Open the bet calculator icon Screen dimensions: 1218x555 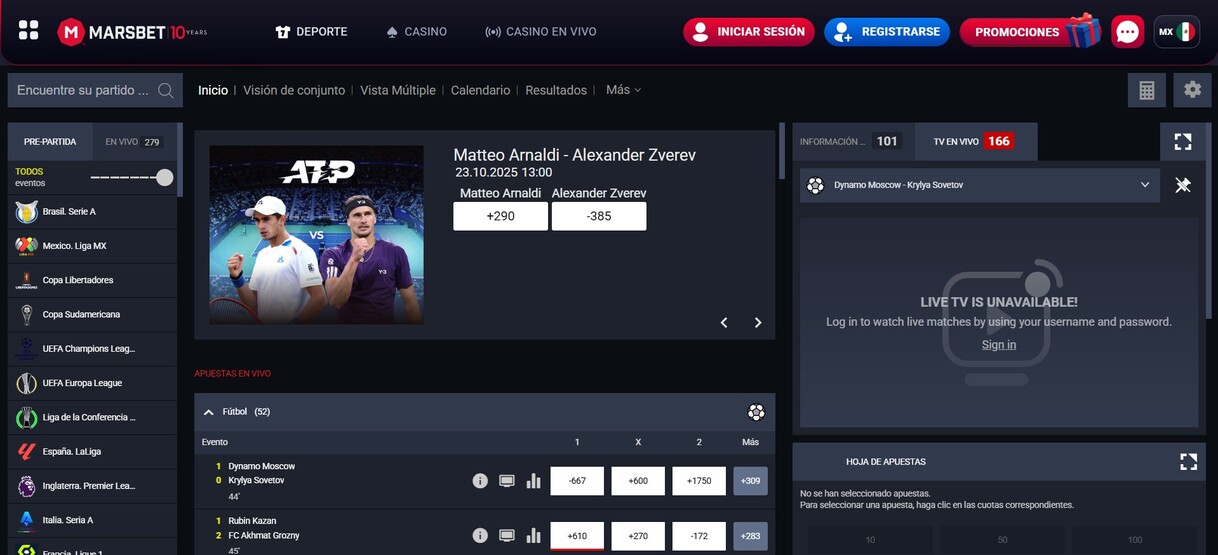pyautogui.click(x=1146, y=90)
